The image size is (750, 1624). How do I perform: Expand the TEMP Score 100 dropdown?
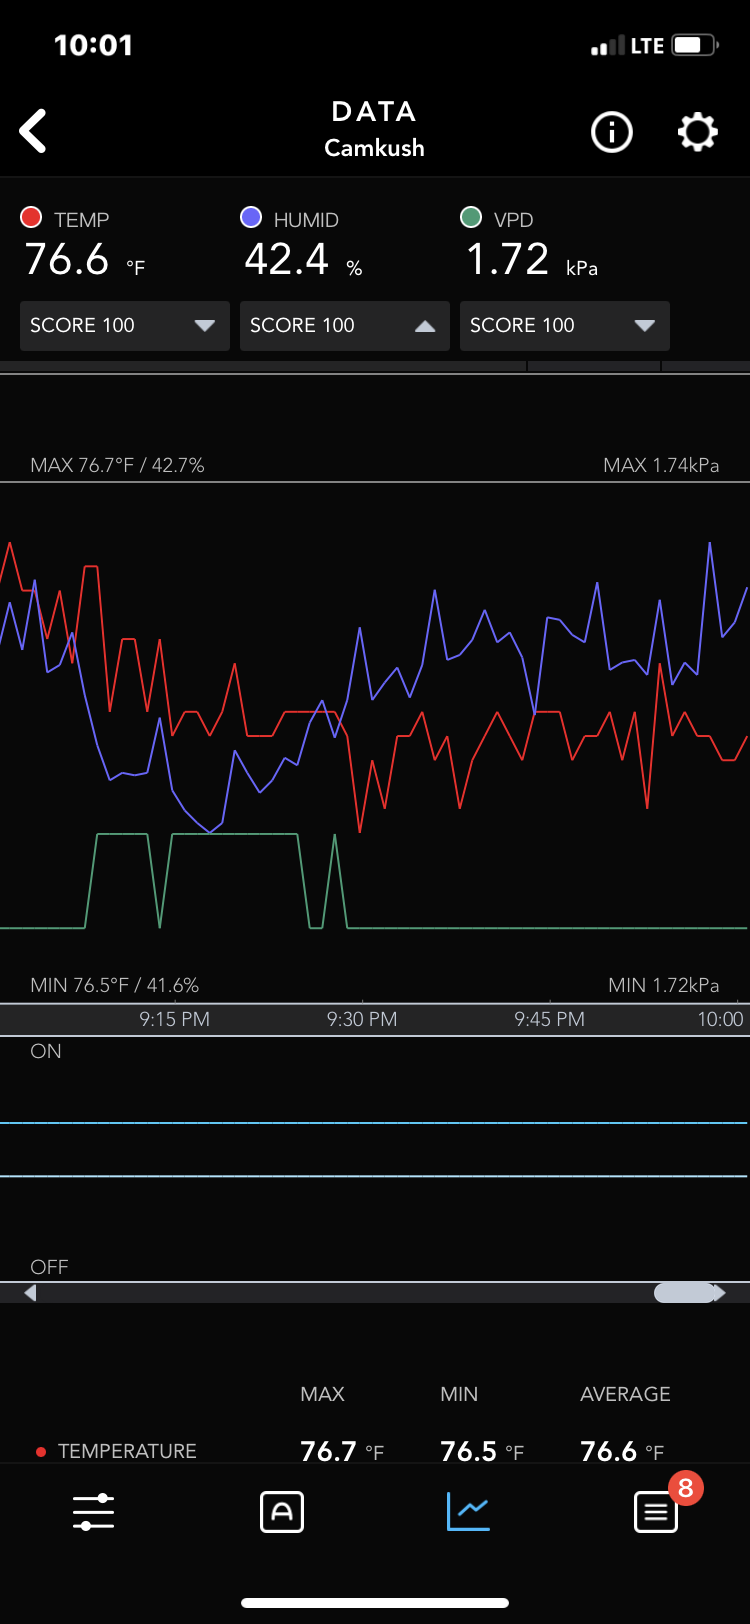point(124,326)
